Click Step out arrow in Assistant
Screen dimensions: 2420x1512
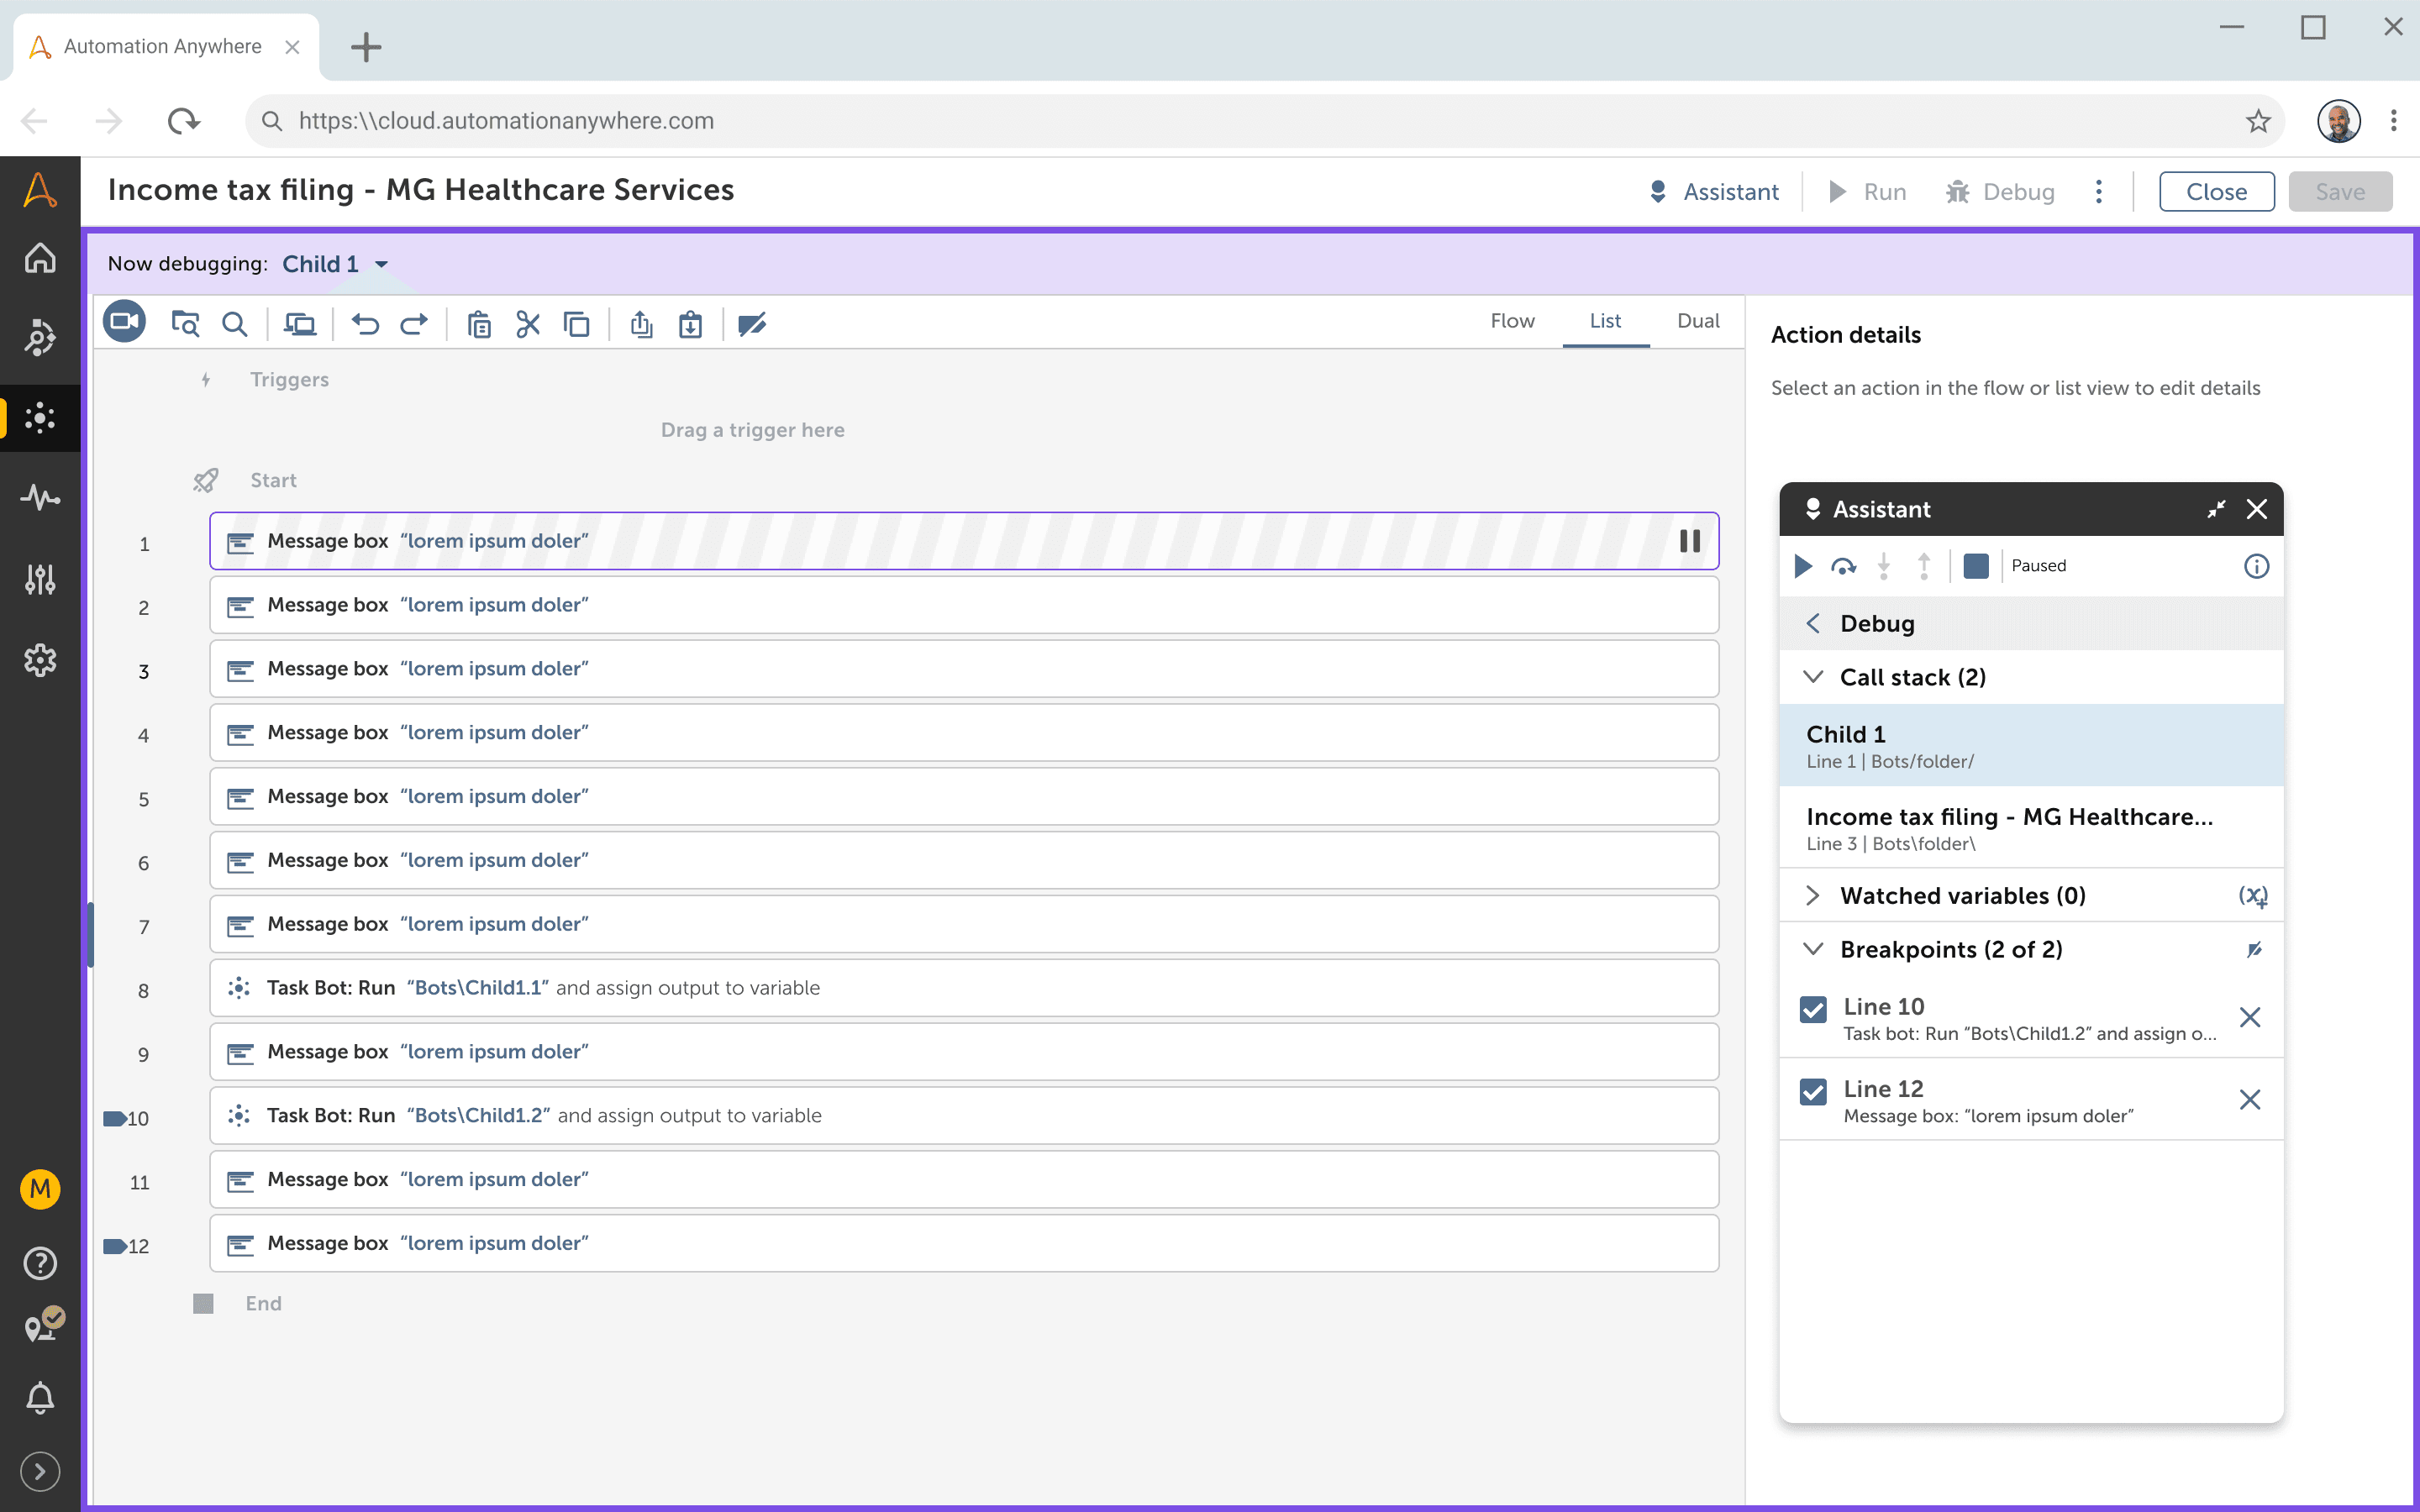pyautogui.click(x=1924, y=566)
